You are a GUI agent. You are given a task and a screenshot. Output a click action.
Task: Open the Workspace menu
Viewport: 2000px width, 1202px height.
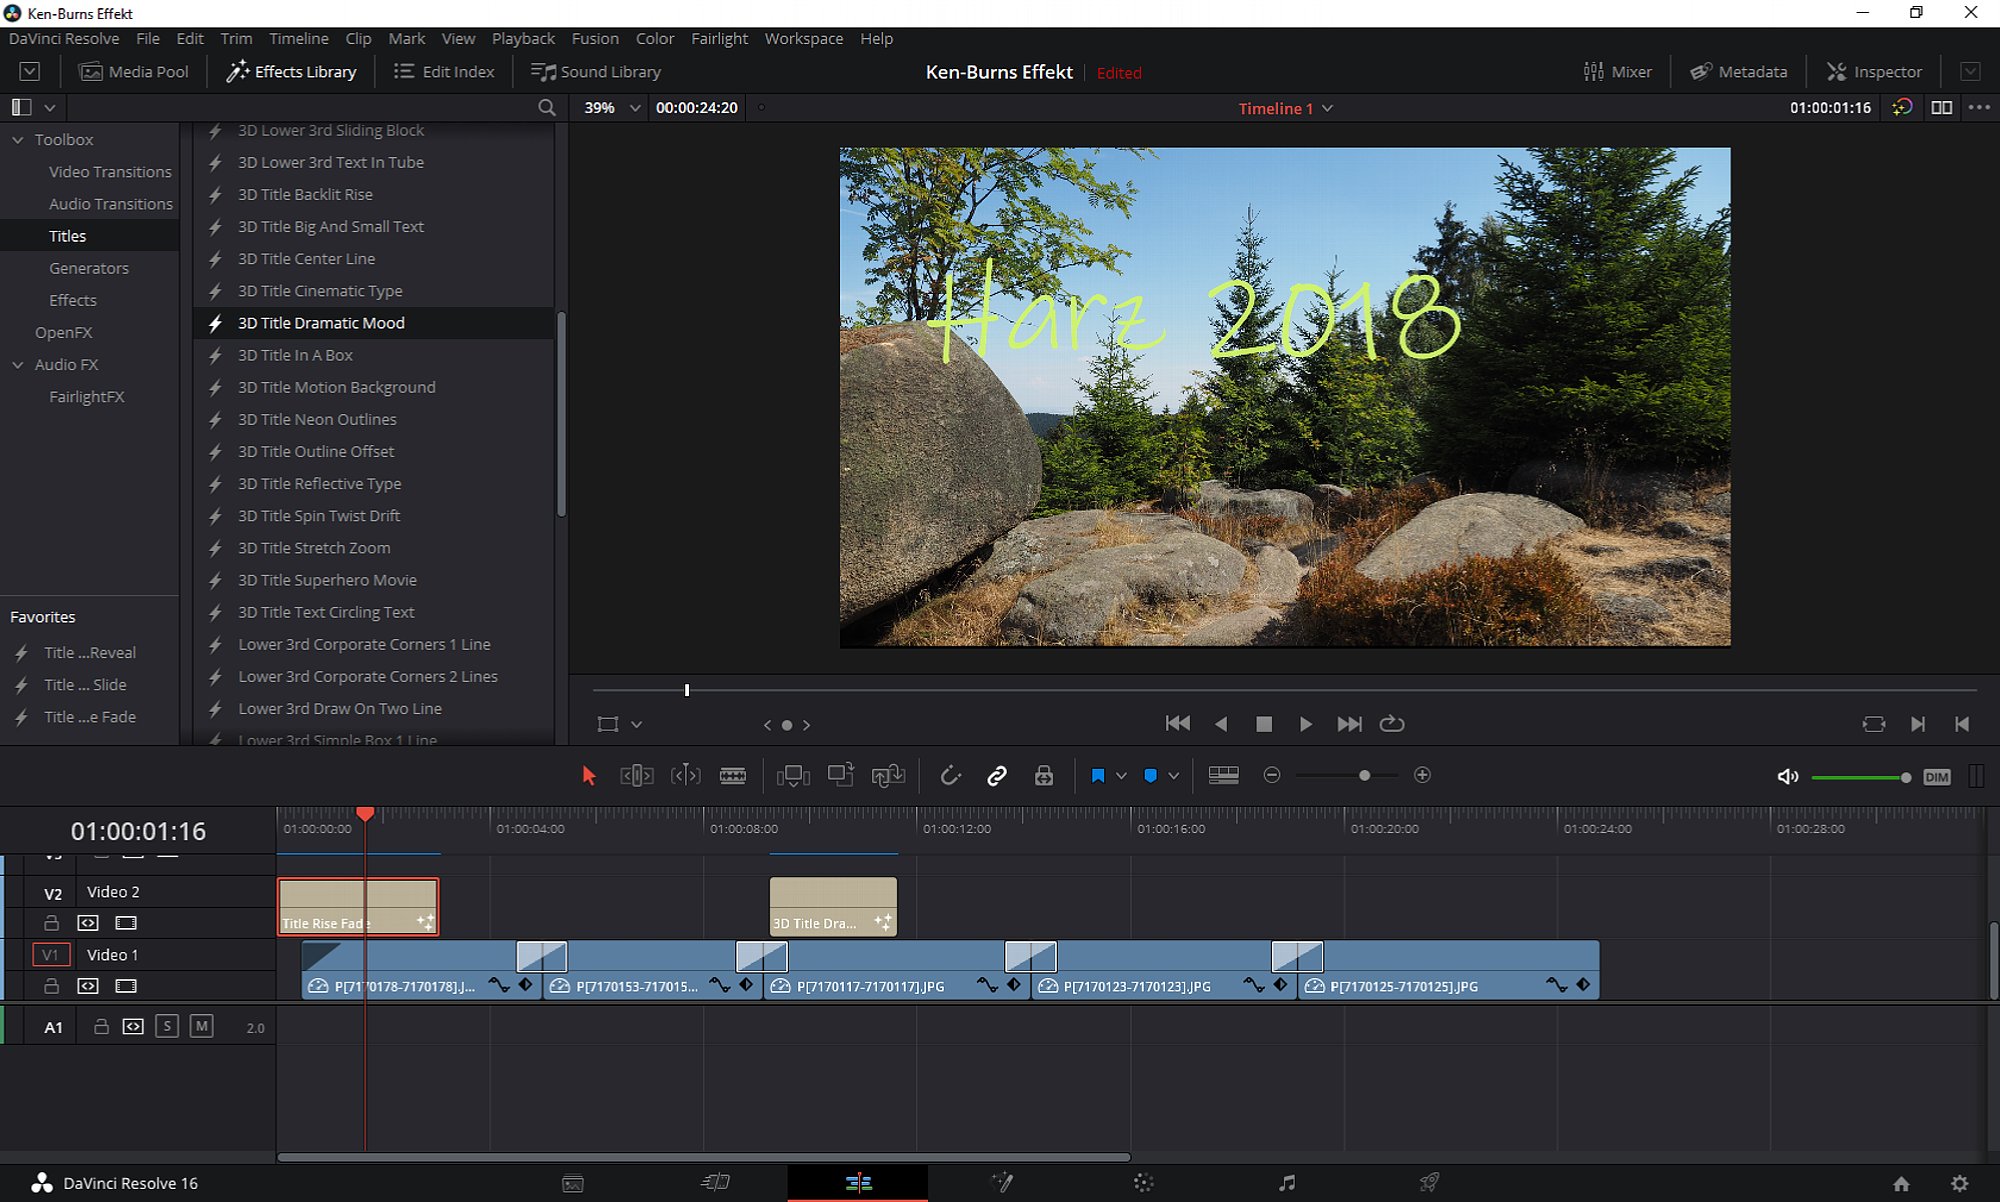tap(803, 38)
